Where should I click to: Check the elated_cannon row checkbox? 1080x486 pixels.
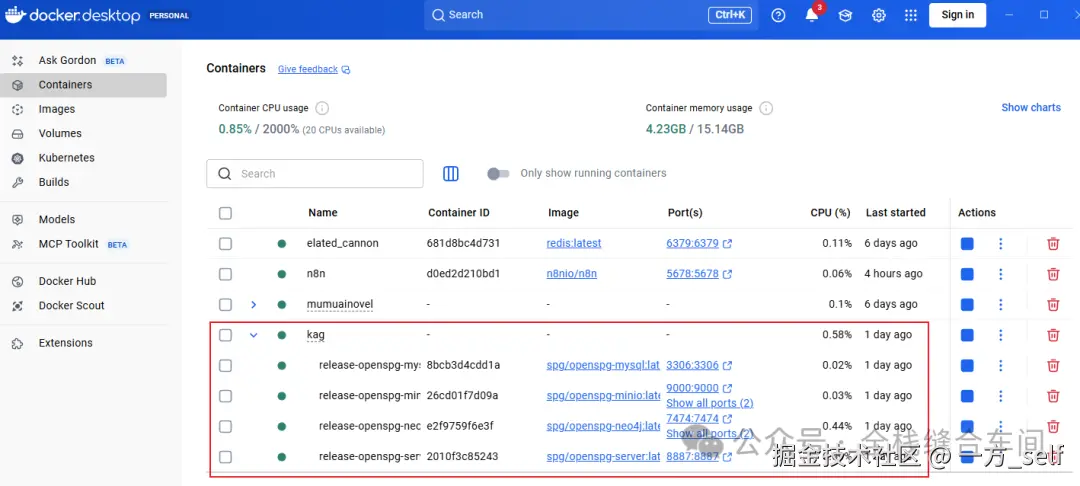coord(225,244)
